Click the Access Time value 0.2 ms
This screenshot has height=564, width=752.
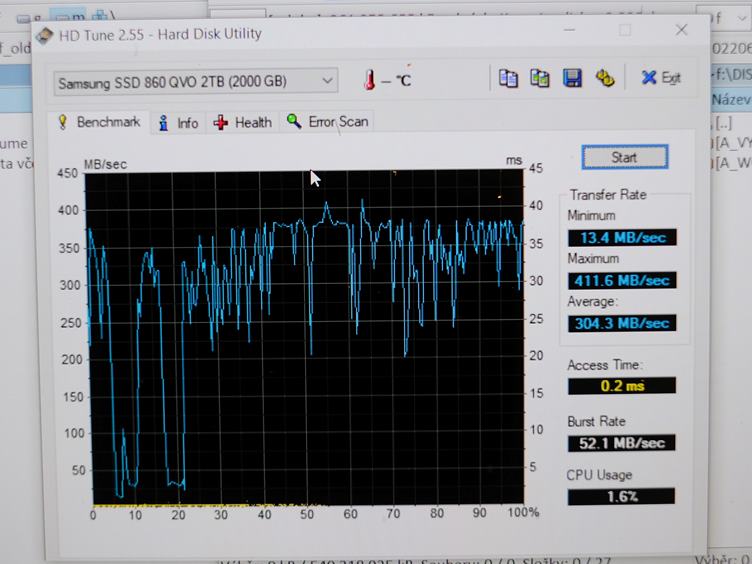622,386
